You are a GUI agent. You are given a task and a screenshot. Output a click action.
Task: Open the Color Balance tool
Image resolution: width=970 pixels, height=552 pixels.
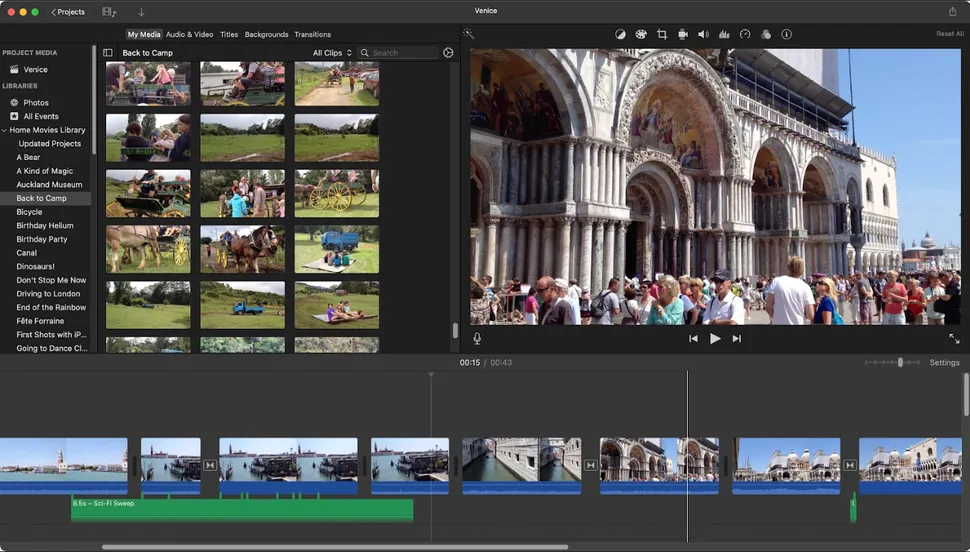[620, 34]
